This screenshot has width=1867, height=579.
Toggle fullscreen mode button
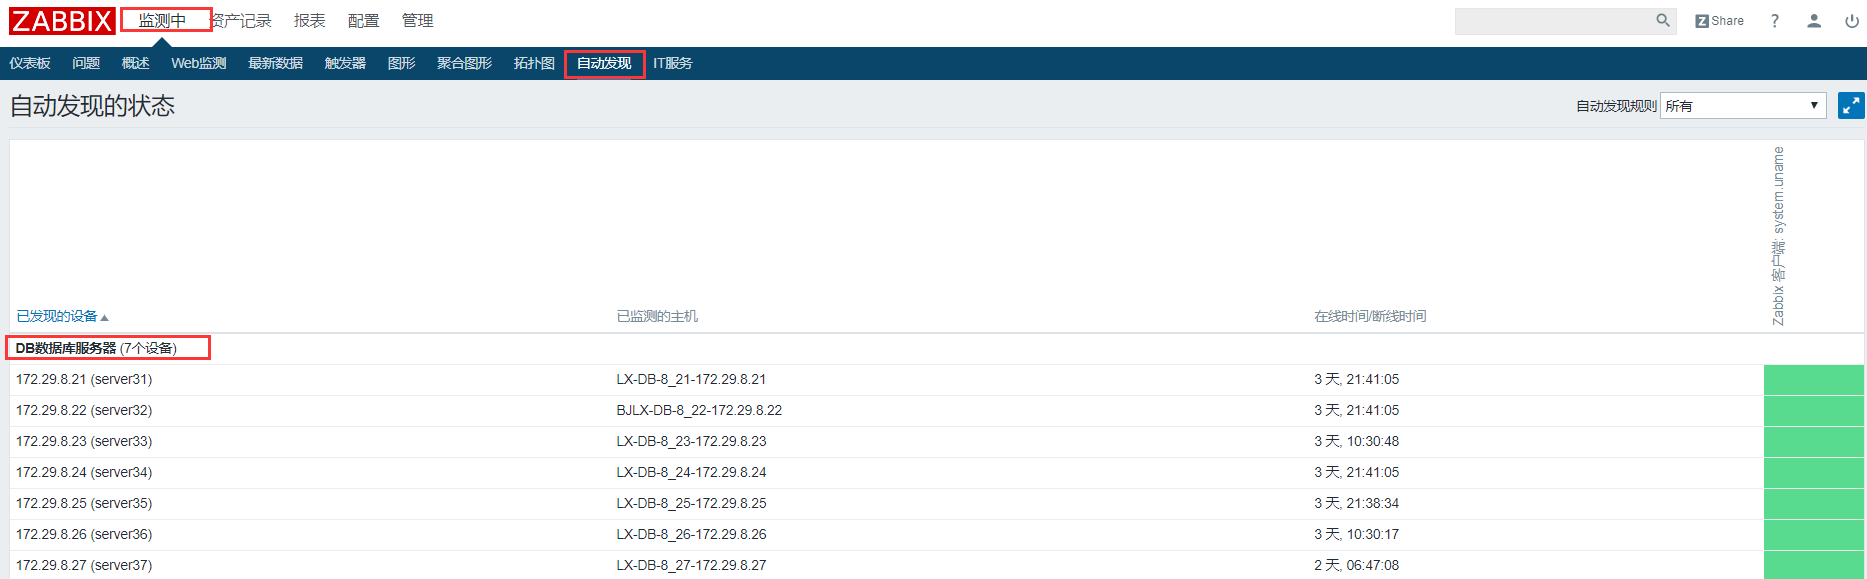tap(1851, 106)
